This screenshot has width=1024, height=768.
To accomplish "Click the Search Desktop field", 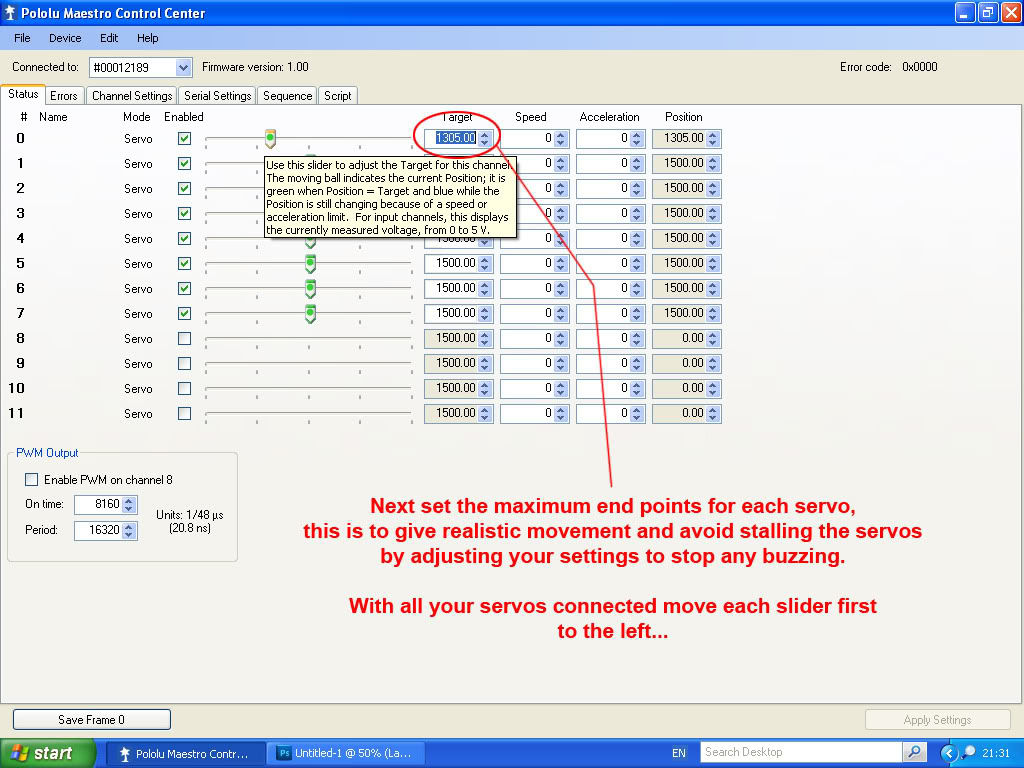I will click(801, 752).
